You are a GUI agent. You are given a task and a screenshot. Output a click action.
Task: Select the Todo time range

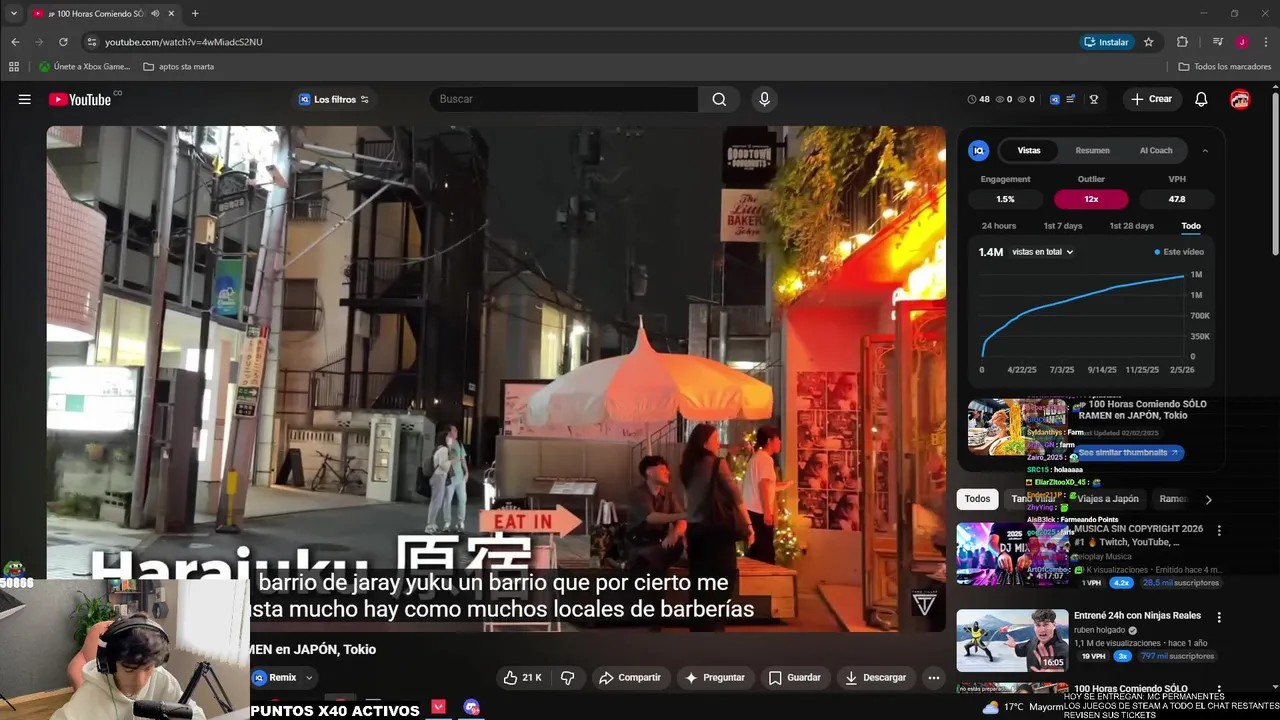(x=1190, y=226)
